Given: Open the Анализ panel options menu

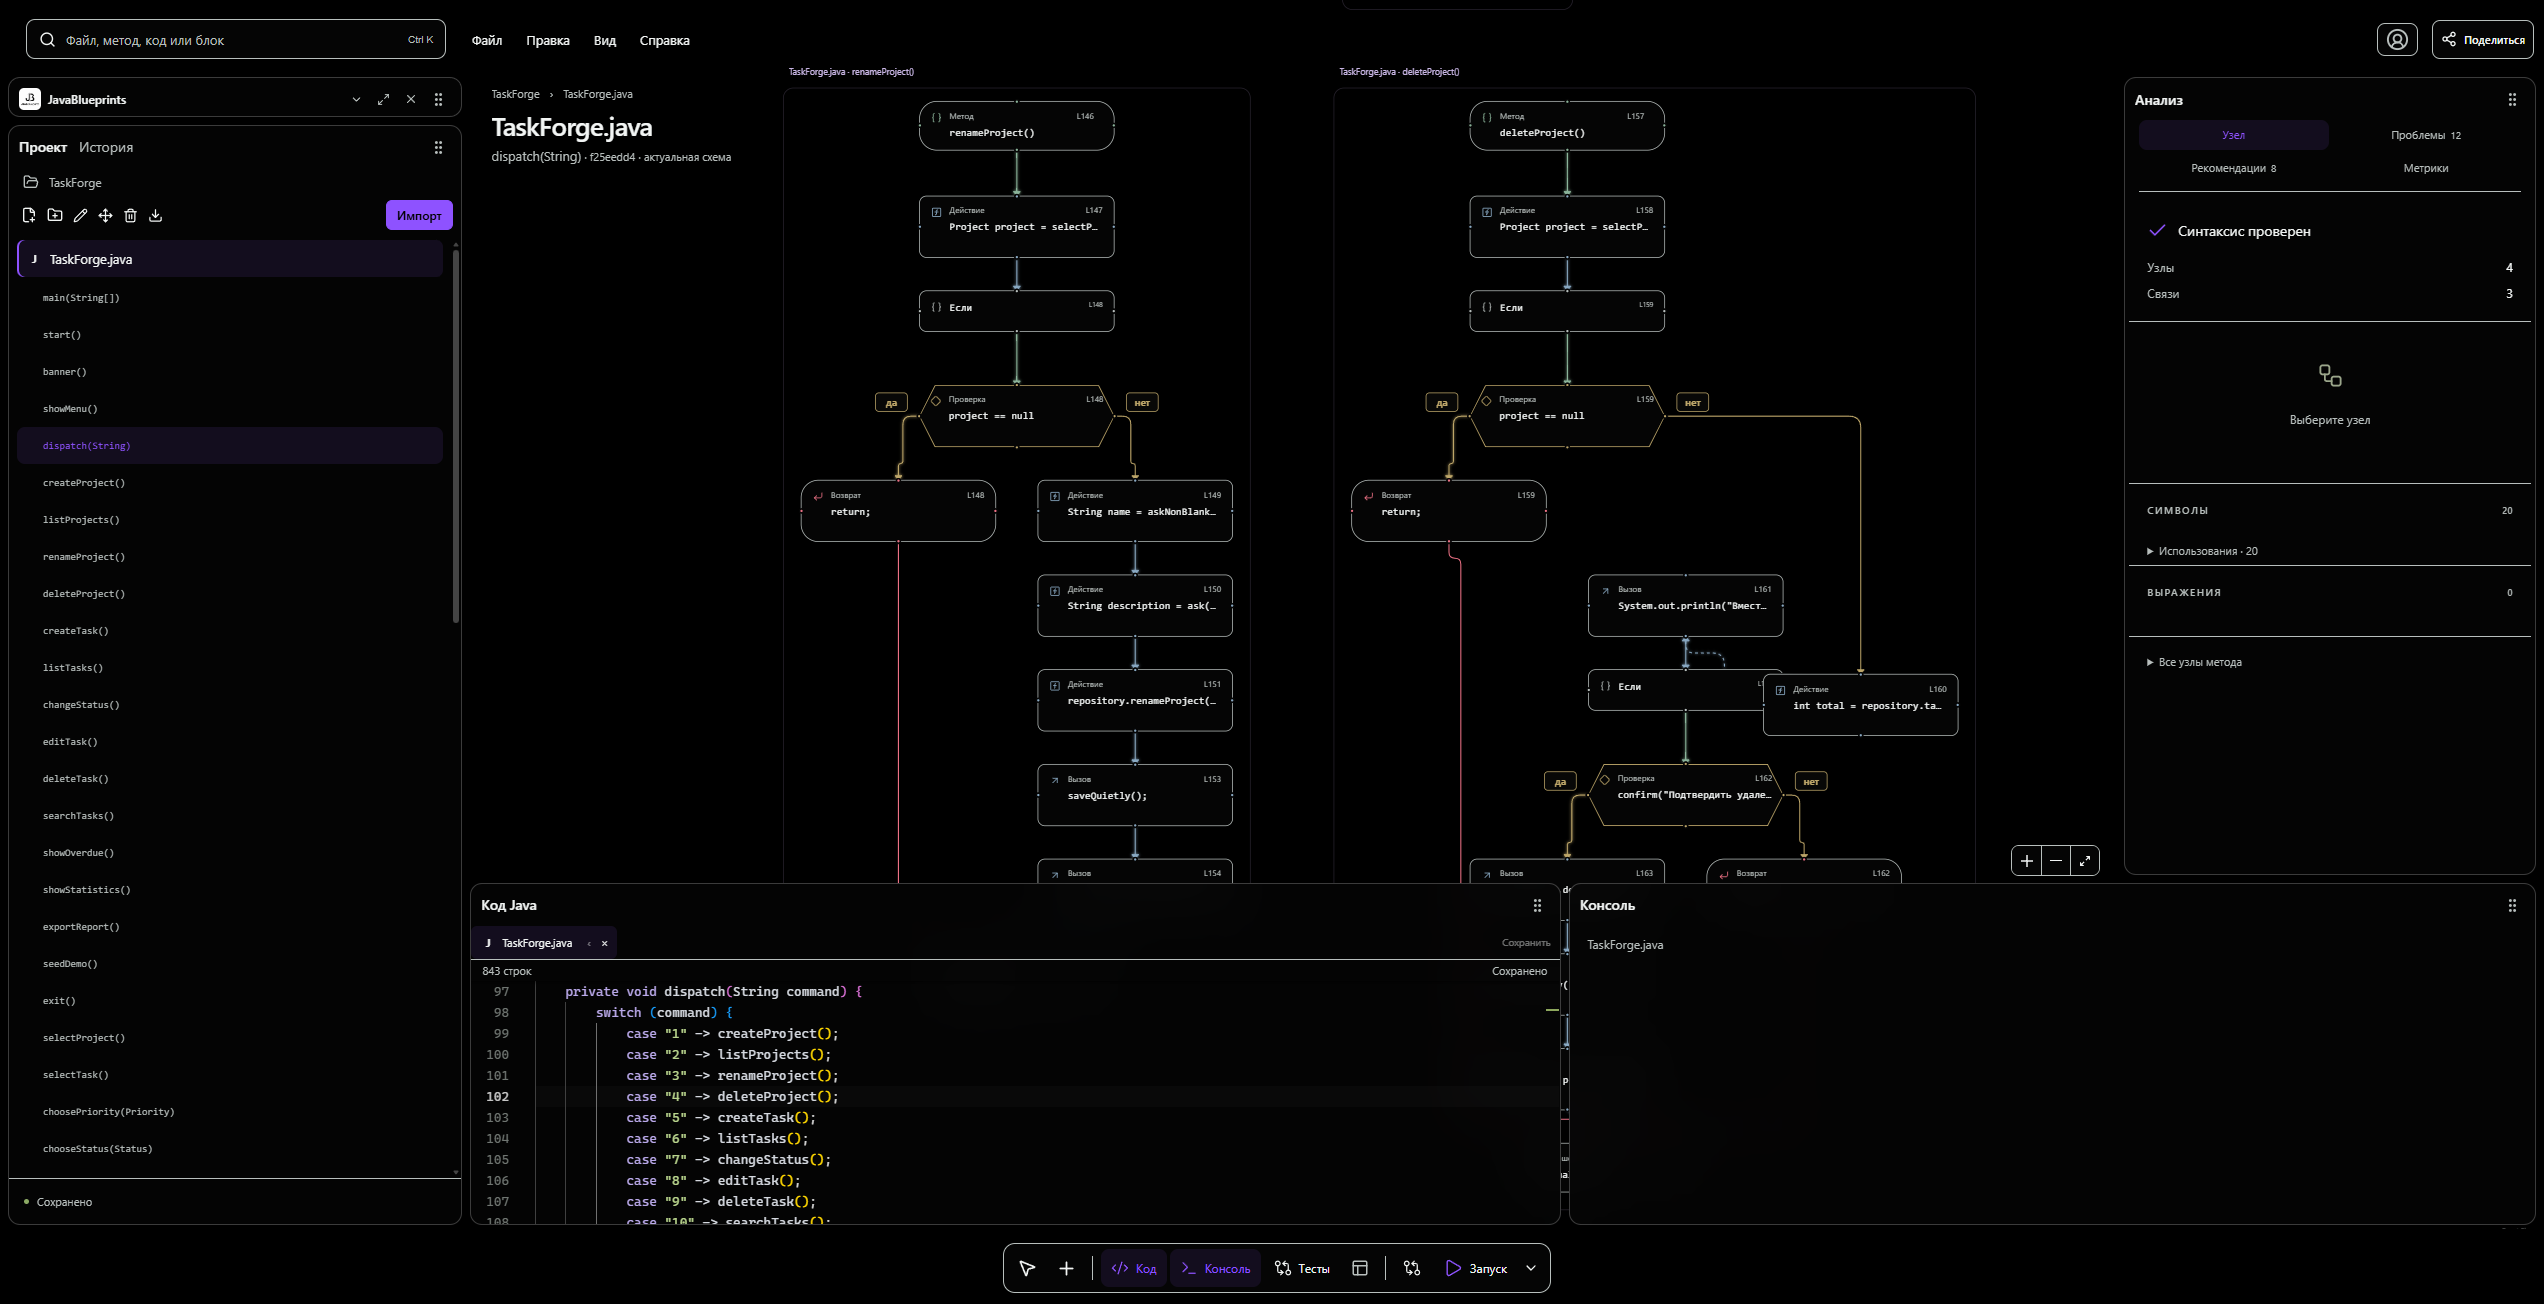Looking at the screenshot, I should pyautogui.click(x=2512, y=100).
